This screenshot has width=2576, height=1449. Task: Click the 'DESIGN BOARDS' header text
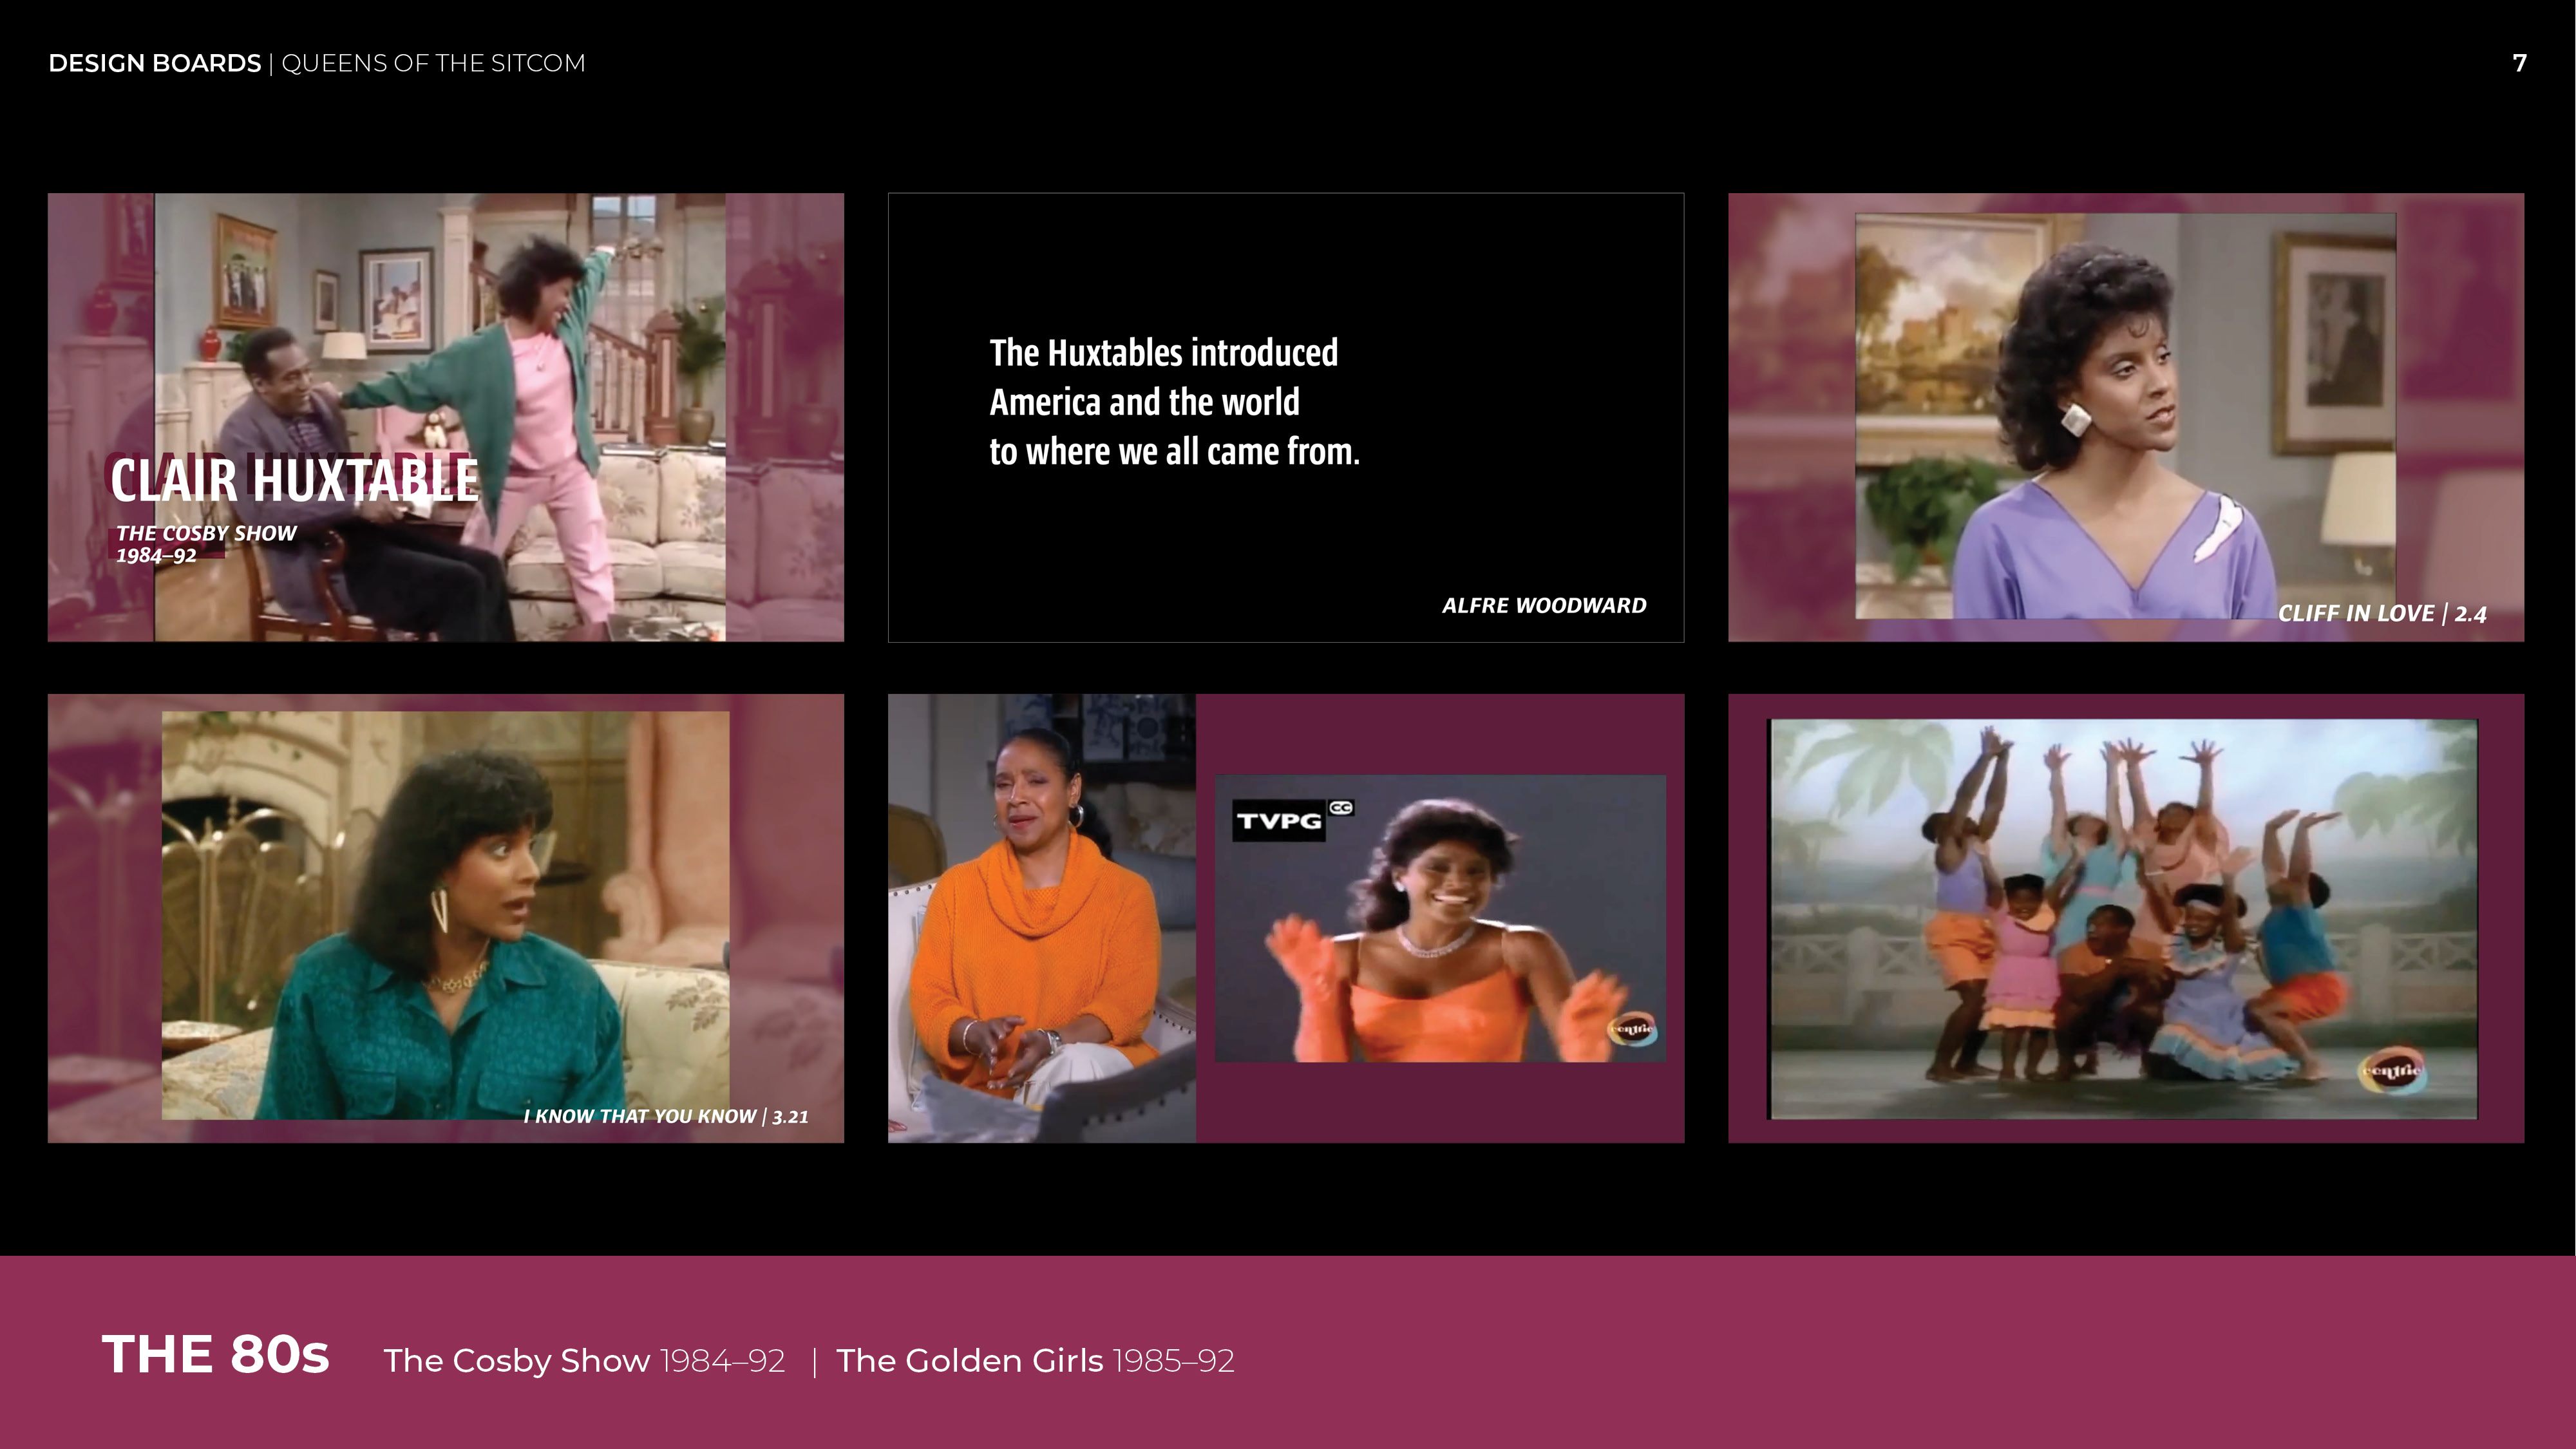click(x=154, y=63)
